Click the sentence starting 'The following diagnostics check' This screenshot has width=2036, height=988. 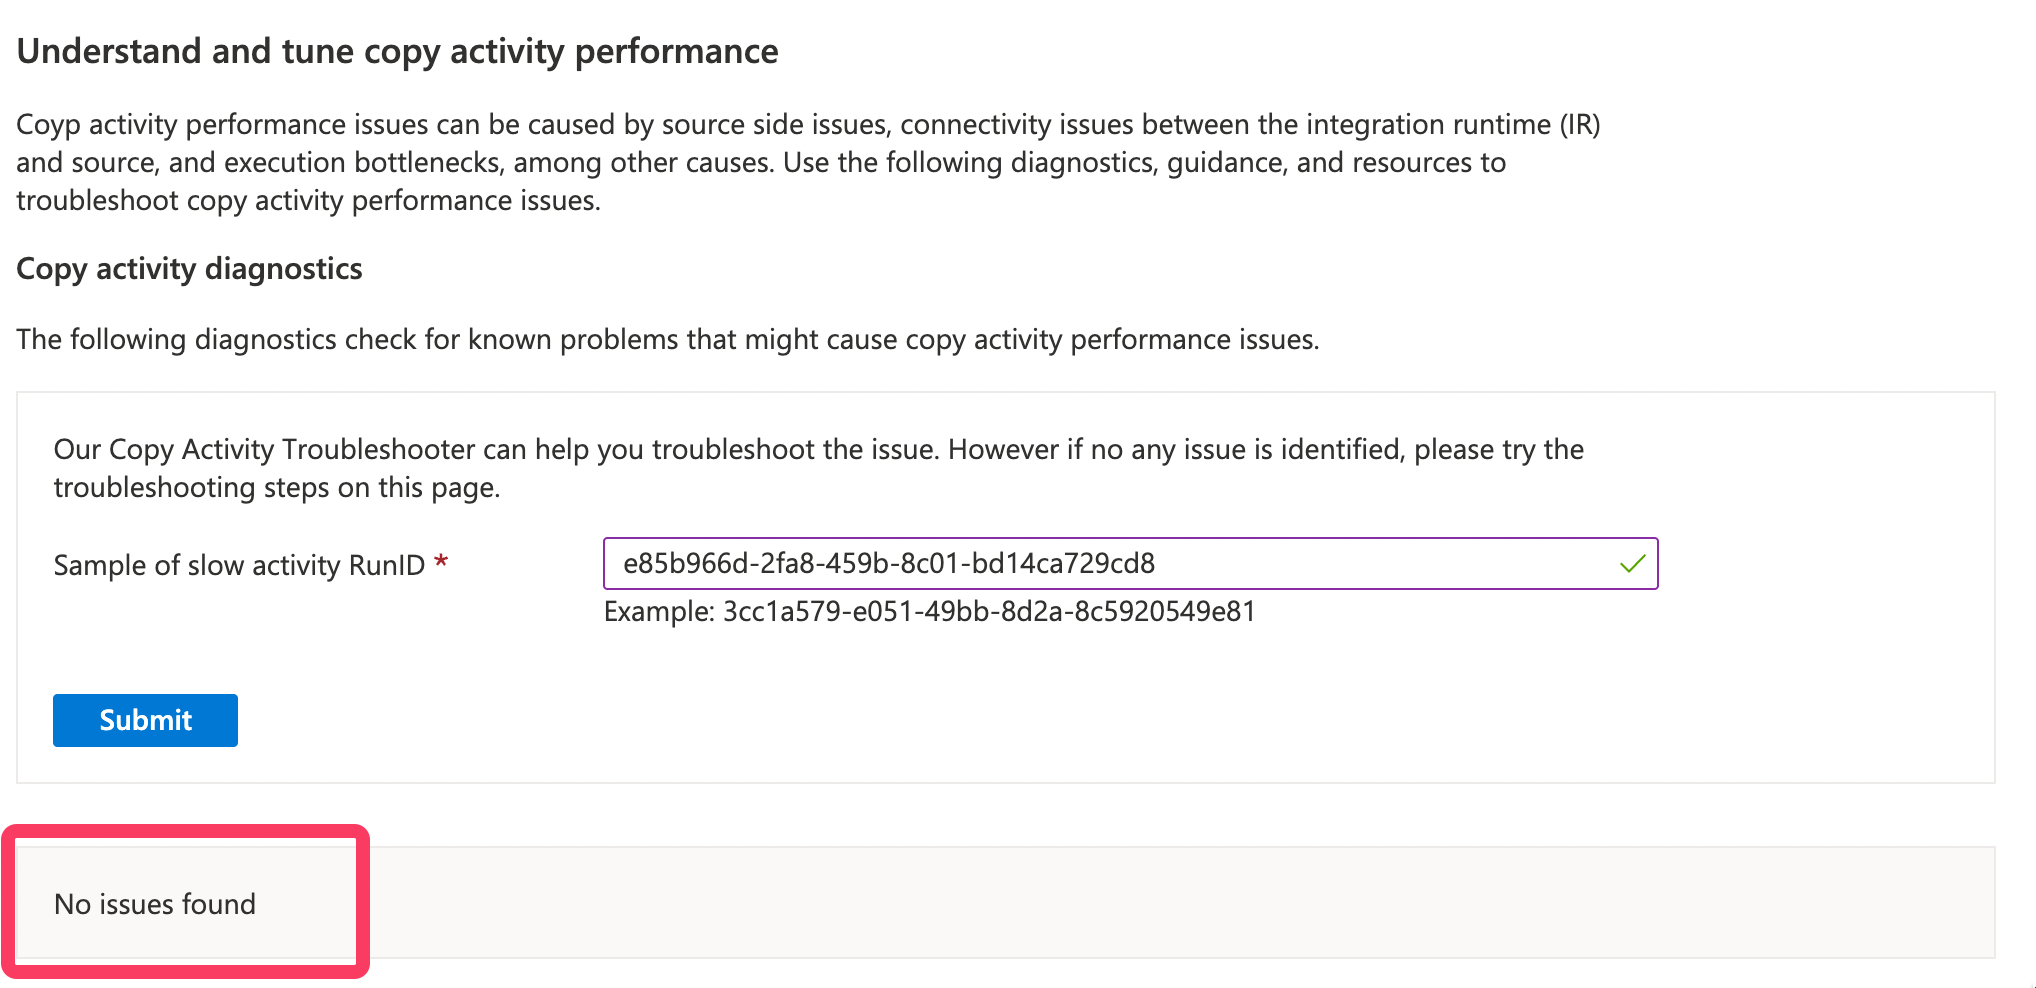click(668, 340)
